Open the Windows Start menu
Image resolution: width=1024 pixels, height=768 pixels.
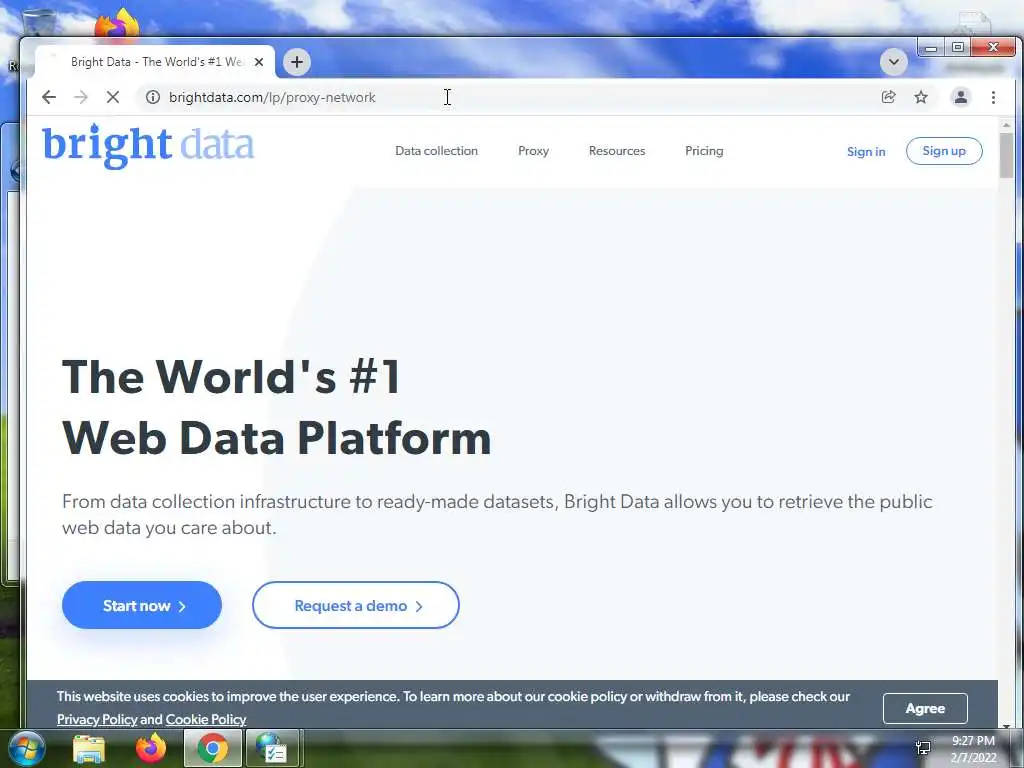click(27, 749)
